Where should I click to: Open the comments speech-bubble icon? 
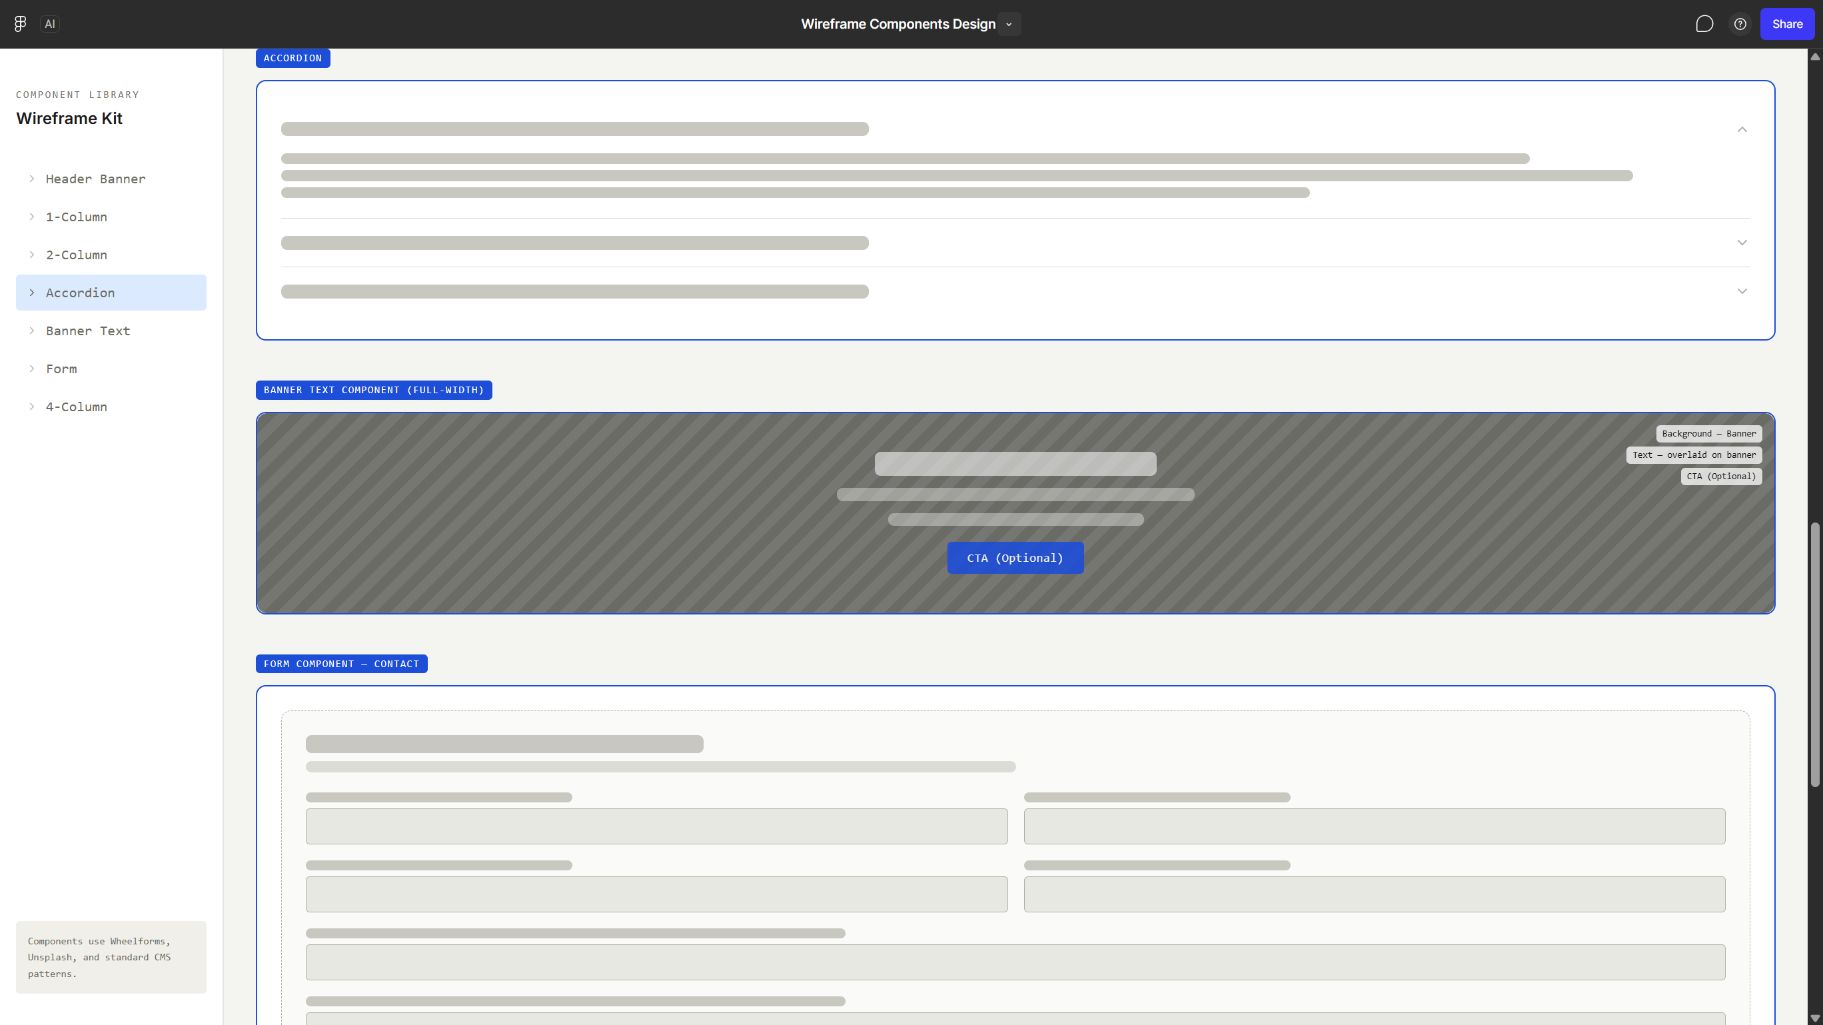pos(1704,24)
